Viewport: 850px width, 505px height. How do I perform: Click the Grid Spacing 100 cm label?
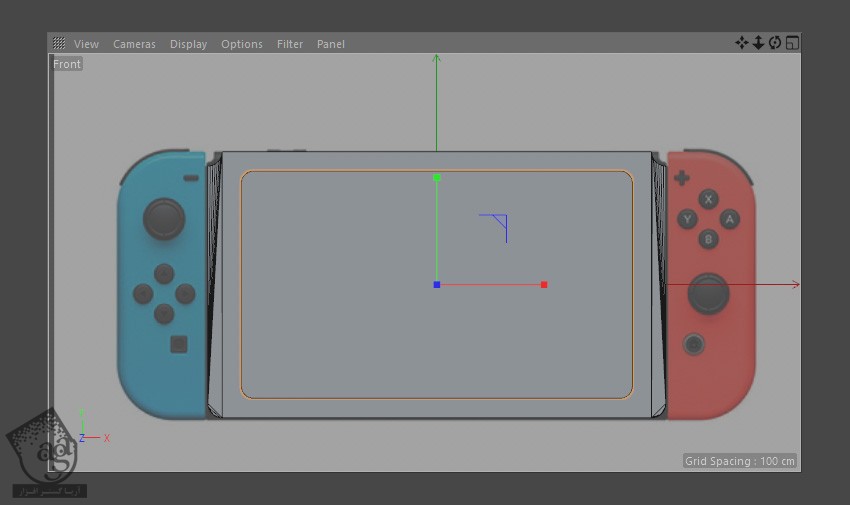point(740,461)
